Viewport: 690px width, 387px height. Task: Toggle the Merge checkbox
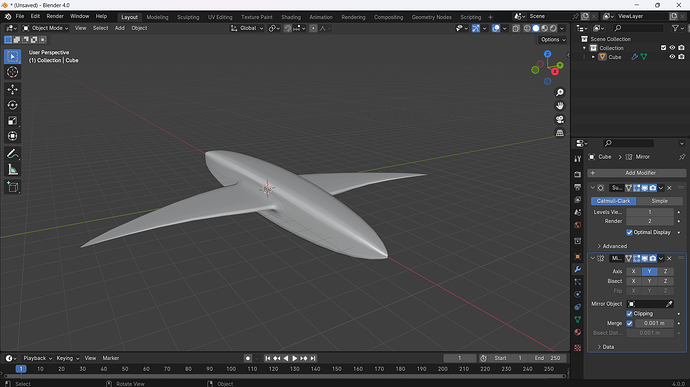click(x=629, y=323)
